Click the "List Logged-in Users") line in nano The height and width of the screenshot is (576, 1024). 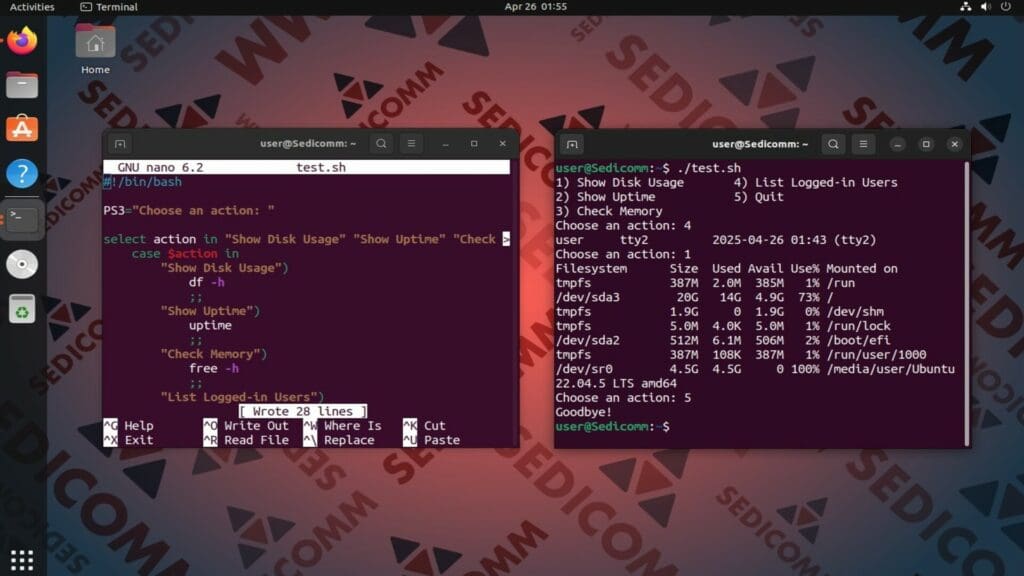coord(242,397)
